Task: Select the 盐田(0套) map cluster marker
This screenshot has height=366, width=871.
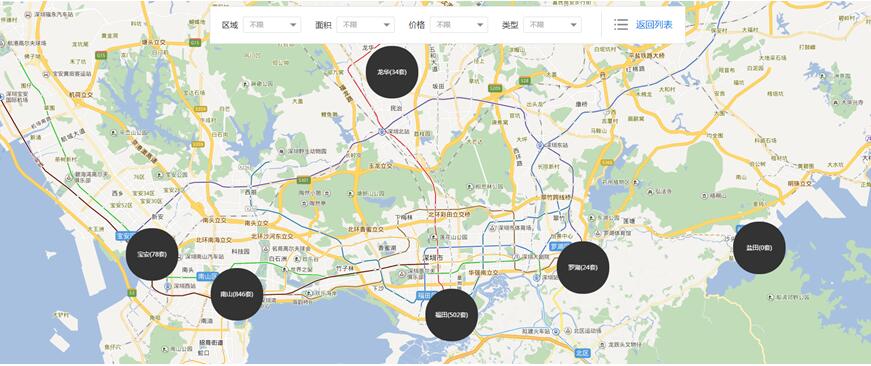Action: point(759,248)
